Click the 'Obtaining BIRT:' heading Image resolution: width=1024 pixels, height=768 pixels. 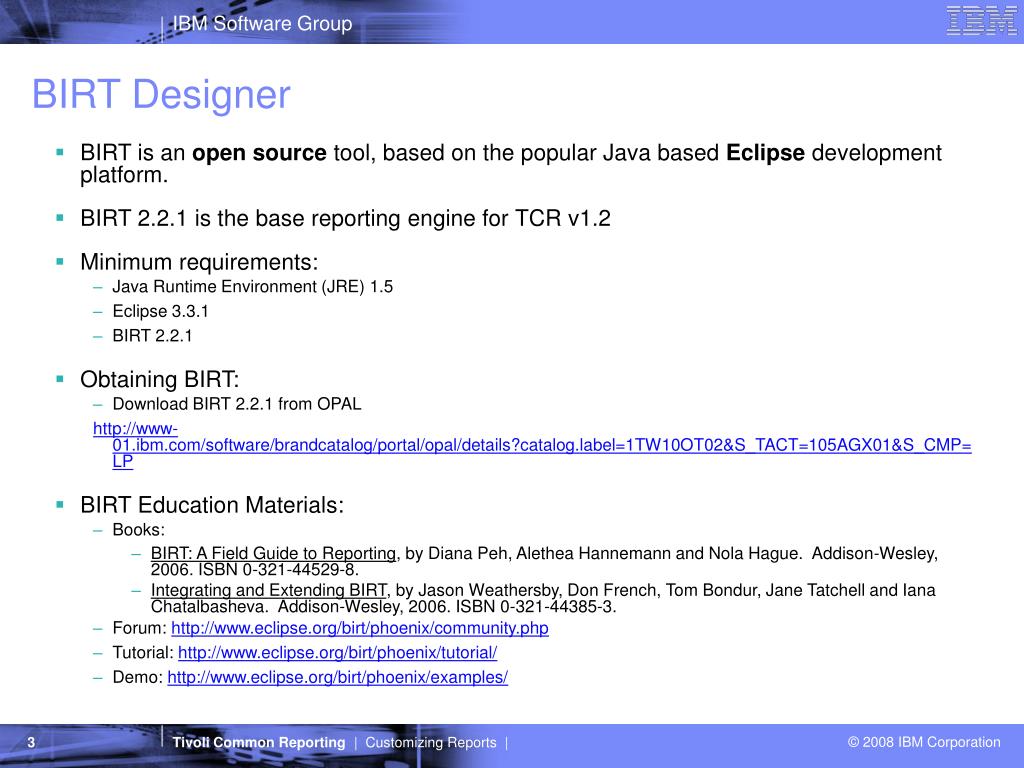tap(160, 379)
